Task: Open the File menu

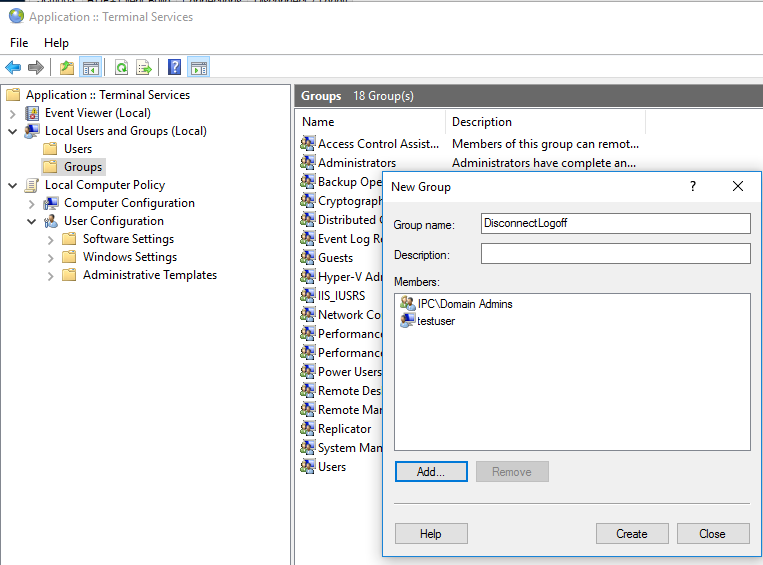Action: [19, 43]
